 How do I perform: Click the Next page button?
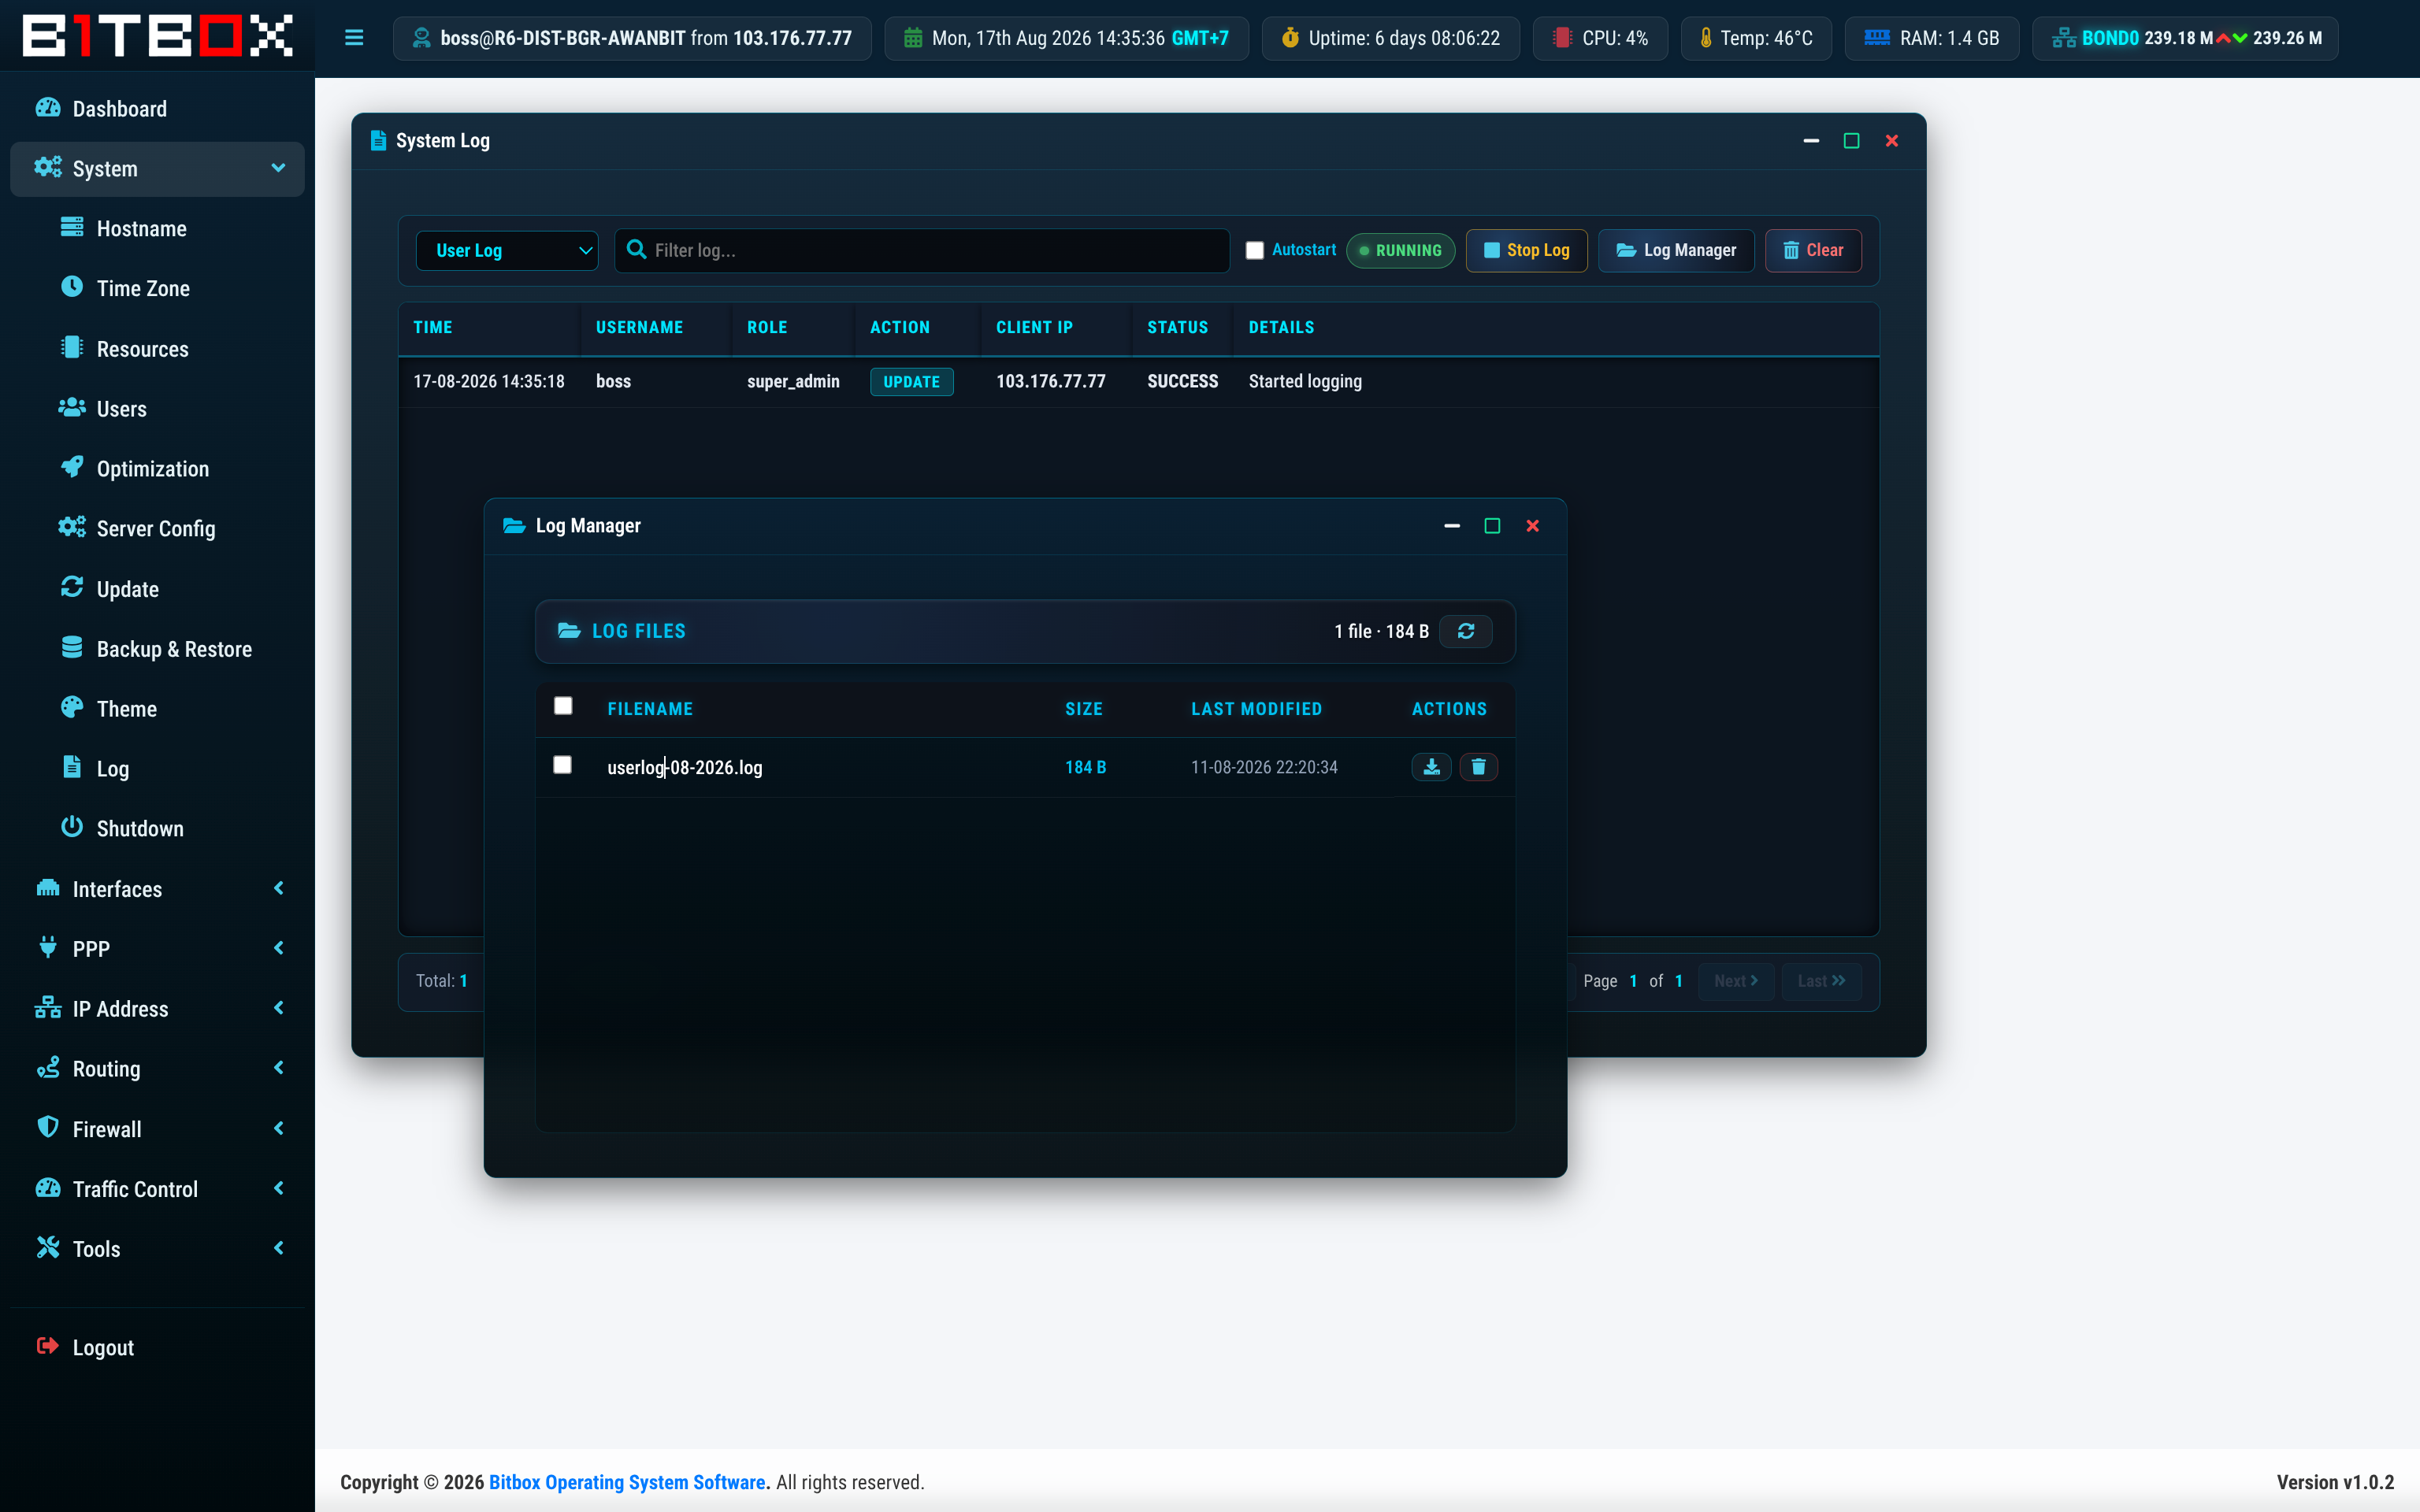1735,981
